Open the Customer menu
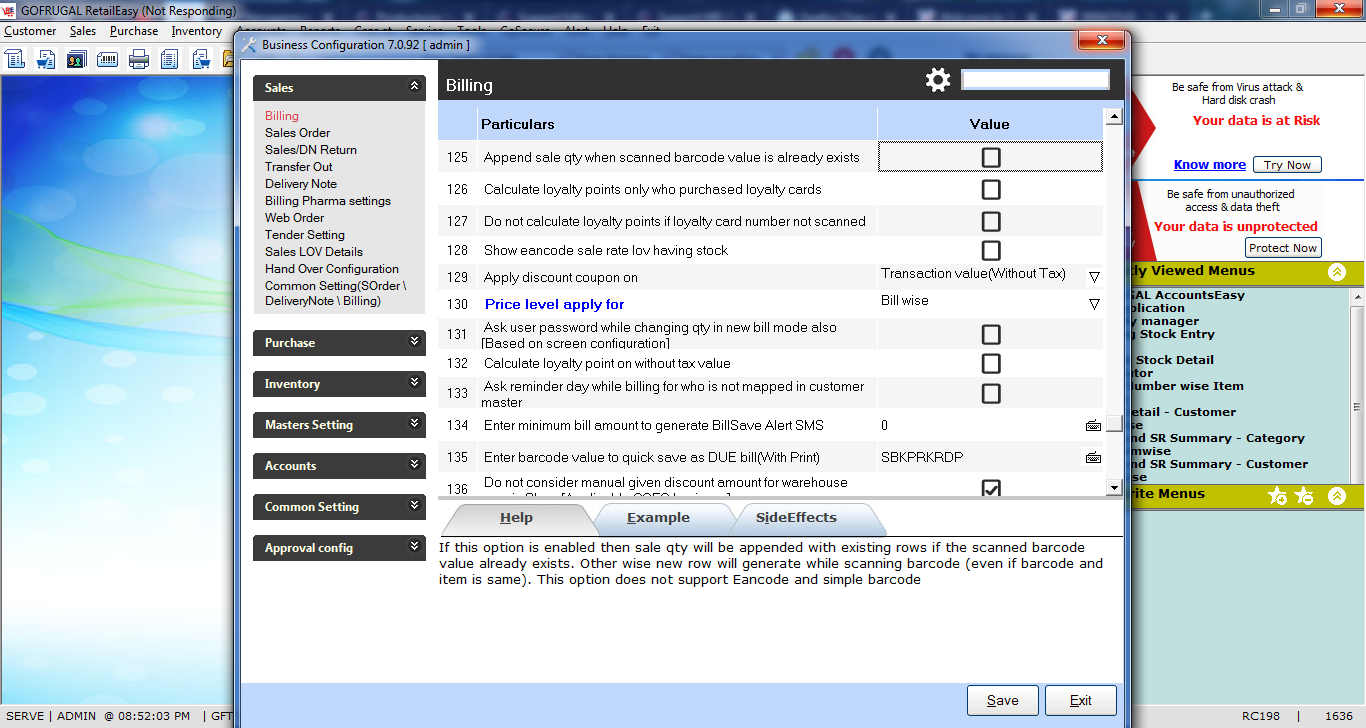Image resolution: width=1366 pixels, height=728 pixels. click(x=30, y=31)
